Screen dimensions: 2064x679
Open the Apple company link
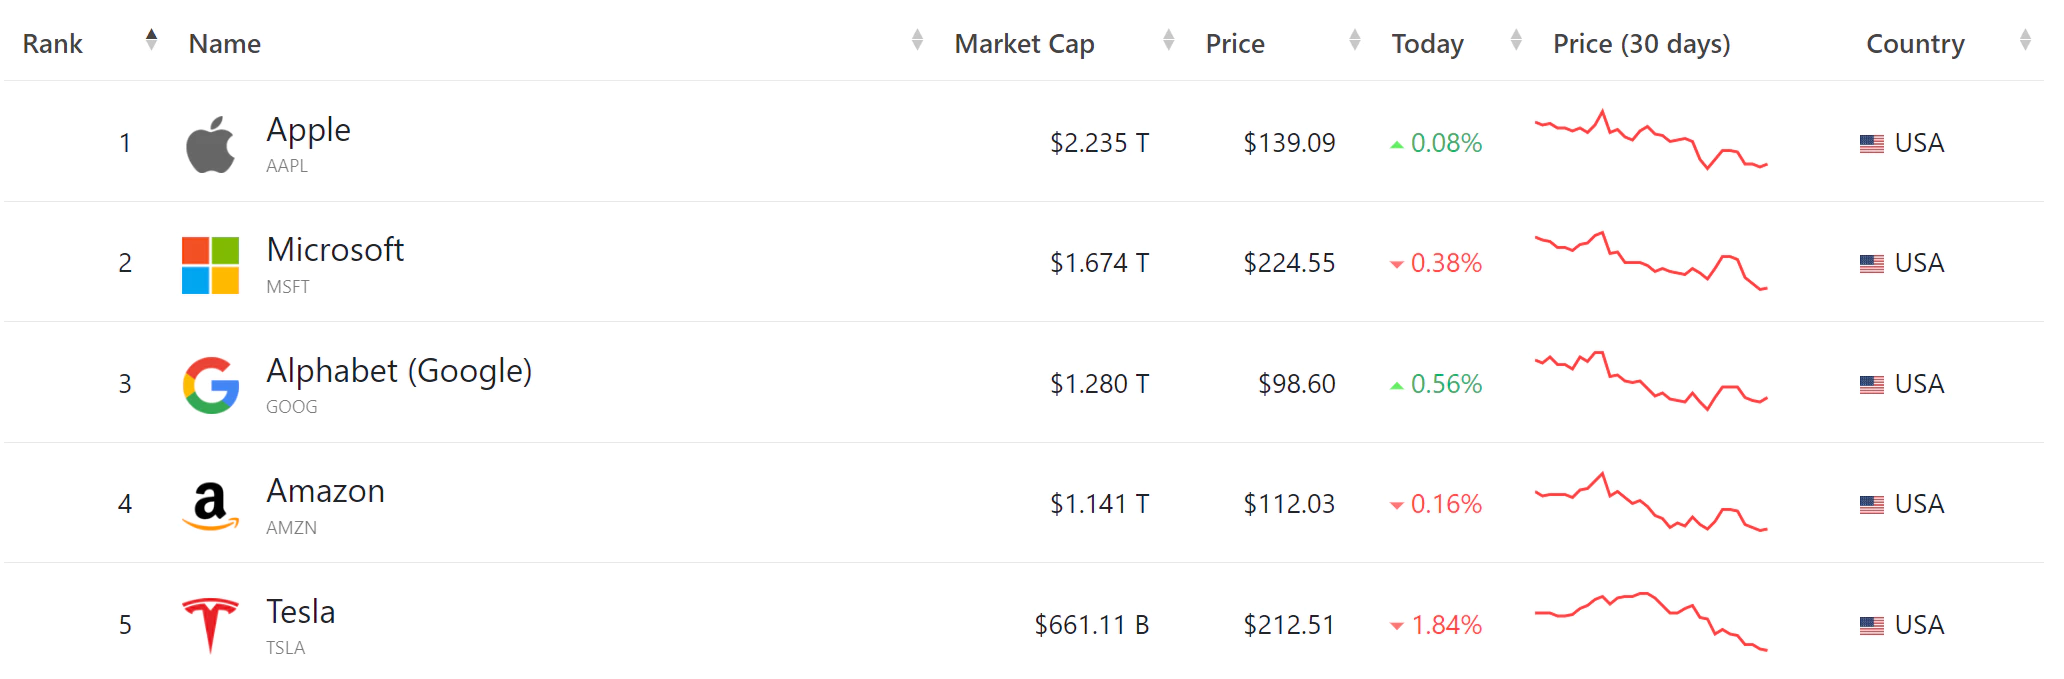click(x=308, y=130)
